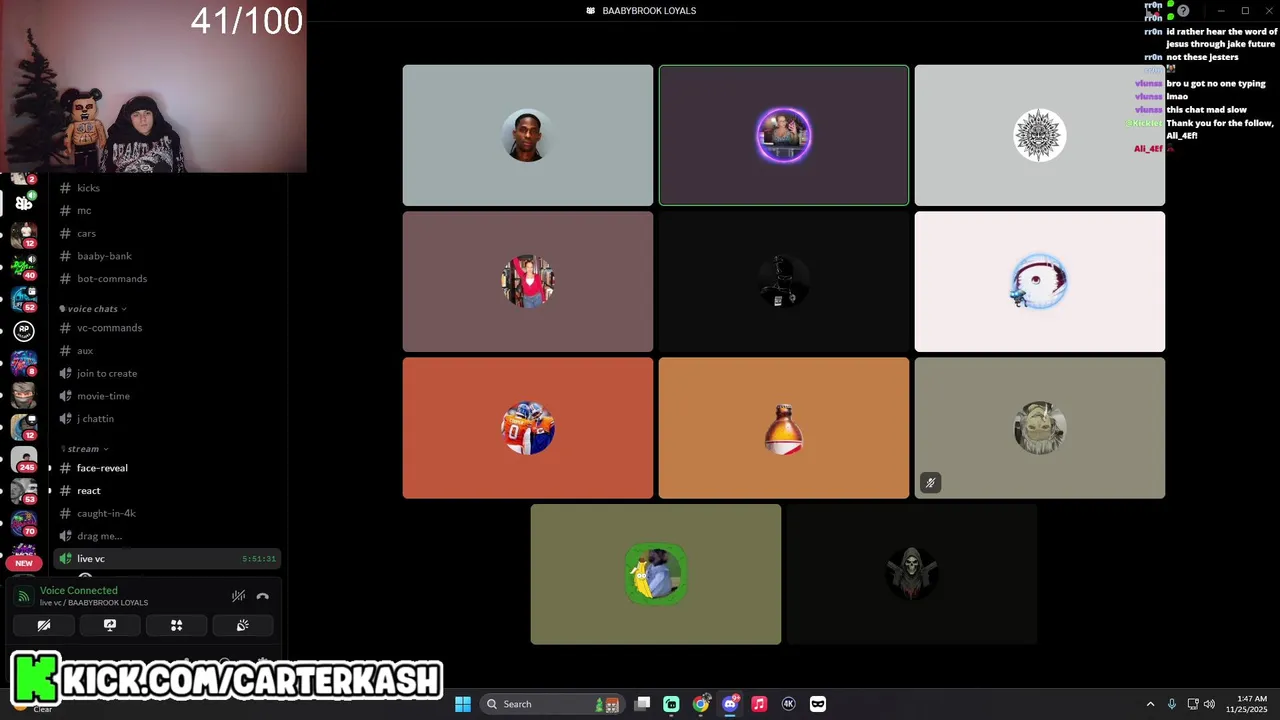Open Google Chrome from the taskbar
This screenshot has height=720, width=1280.
(x=701, y=704)
